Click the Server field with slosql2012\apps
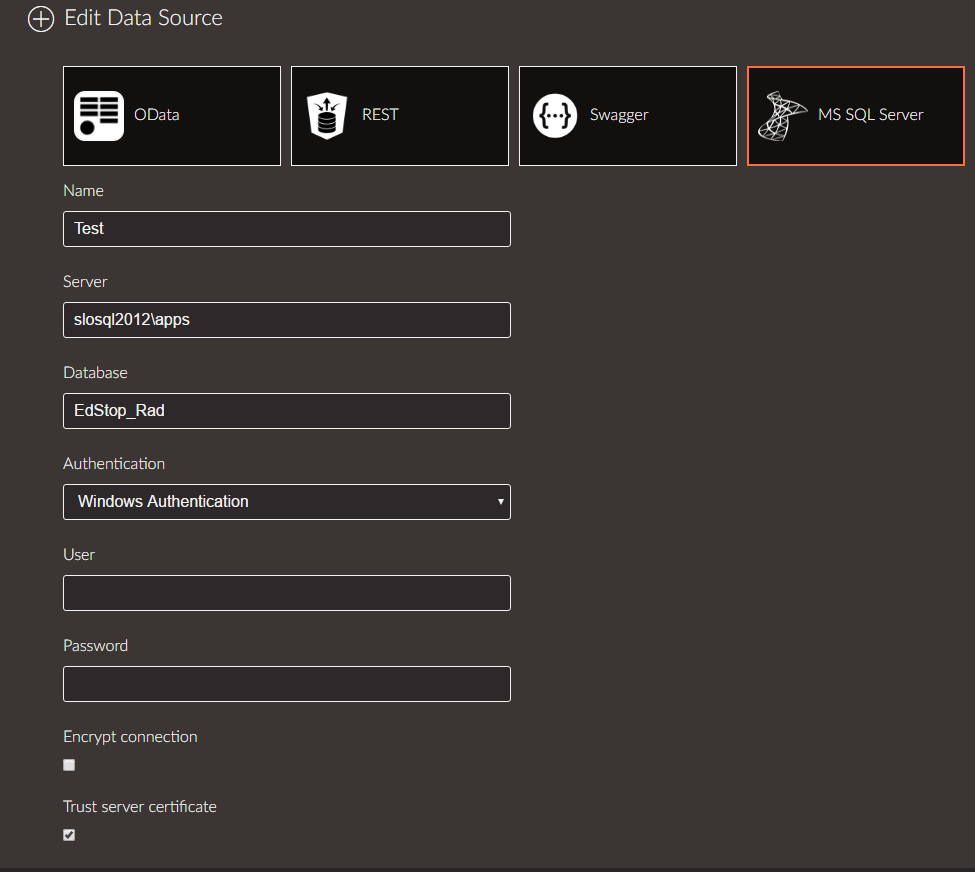This screenshot has height=872, width=975. pos(287,320)
